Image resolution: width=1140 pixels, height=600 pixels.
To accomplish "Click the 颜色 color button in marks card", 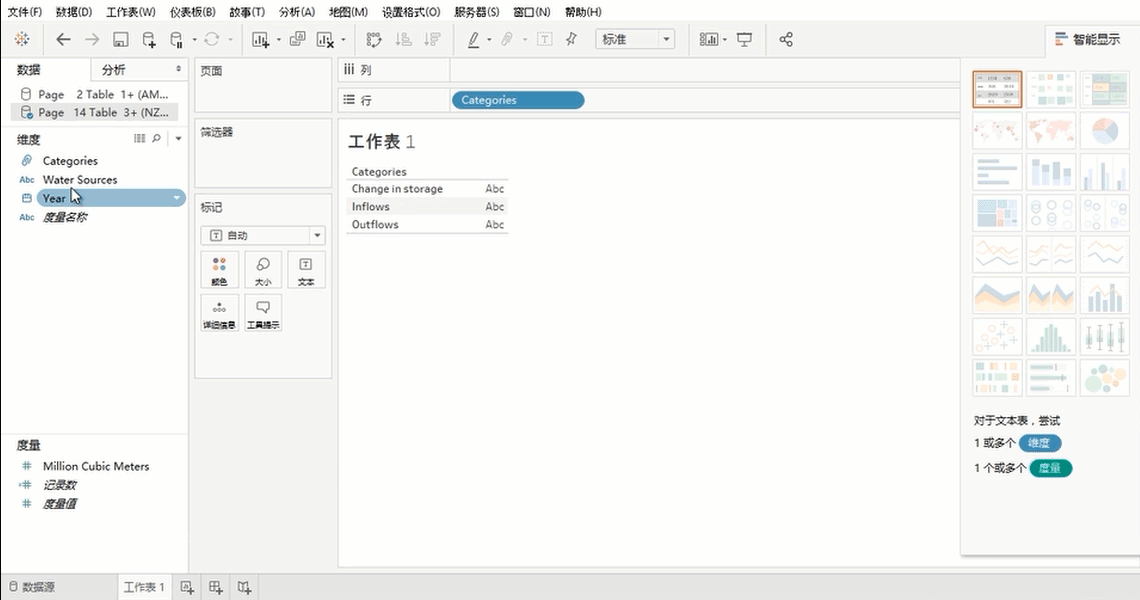I will coord(219,271).
